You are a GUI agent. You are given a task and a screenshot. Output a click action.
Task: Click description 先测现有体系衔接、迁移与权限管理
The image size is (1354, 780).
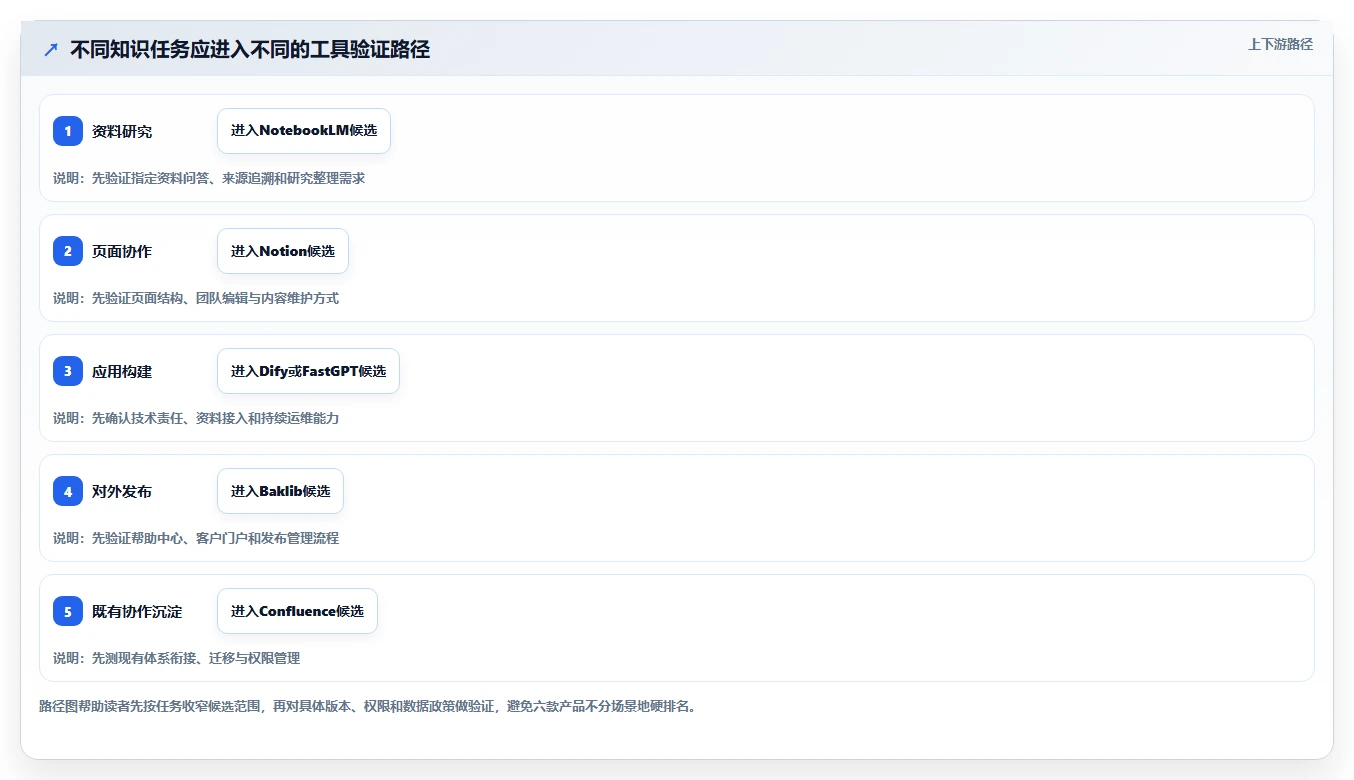click(x=196, y=658)
